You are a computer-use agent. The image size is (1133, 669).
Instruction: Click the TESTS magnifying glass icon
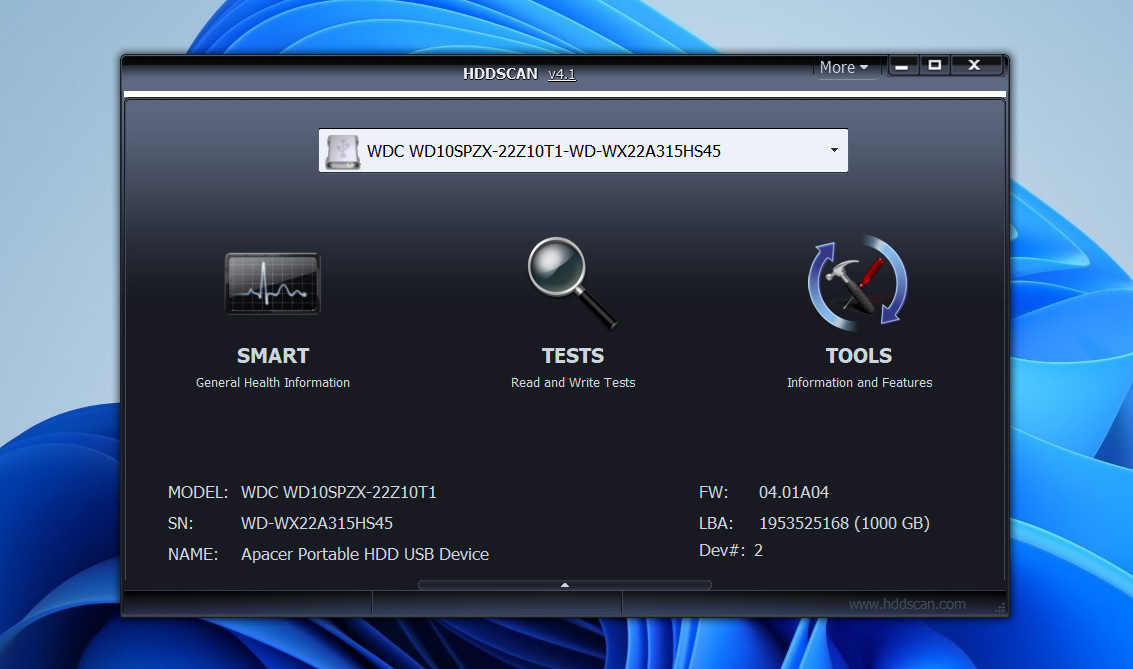[572, 283]
